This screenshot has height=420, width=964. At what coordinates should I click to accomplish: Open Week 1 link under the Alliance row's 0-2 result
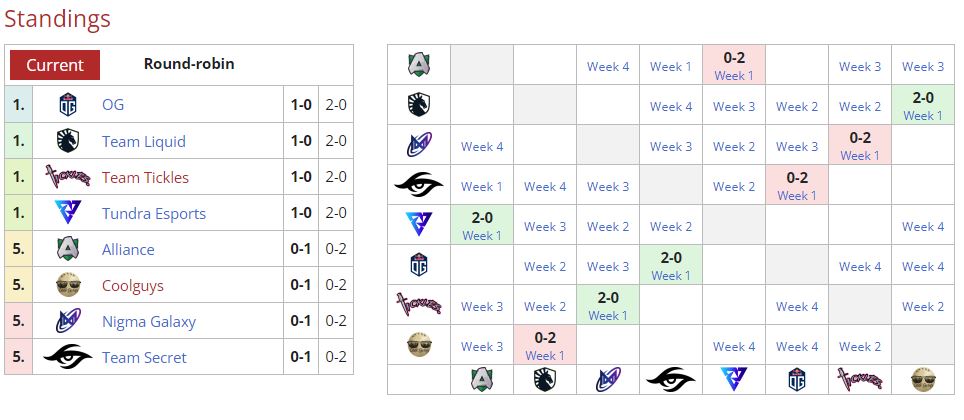click(x=734, y=76)
